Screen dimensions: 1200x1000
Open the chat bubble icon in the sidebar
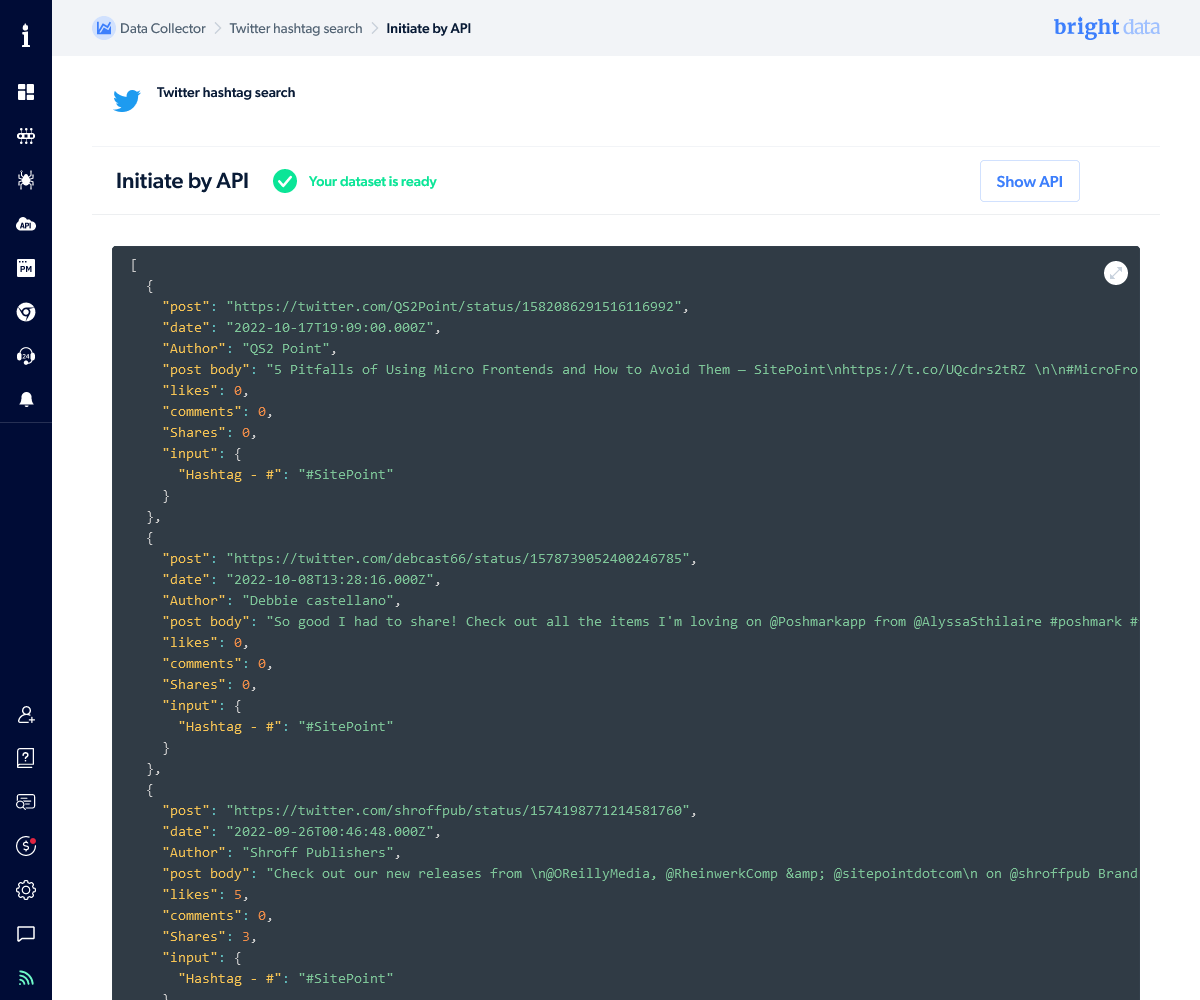point(26,934)
